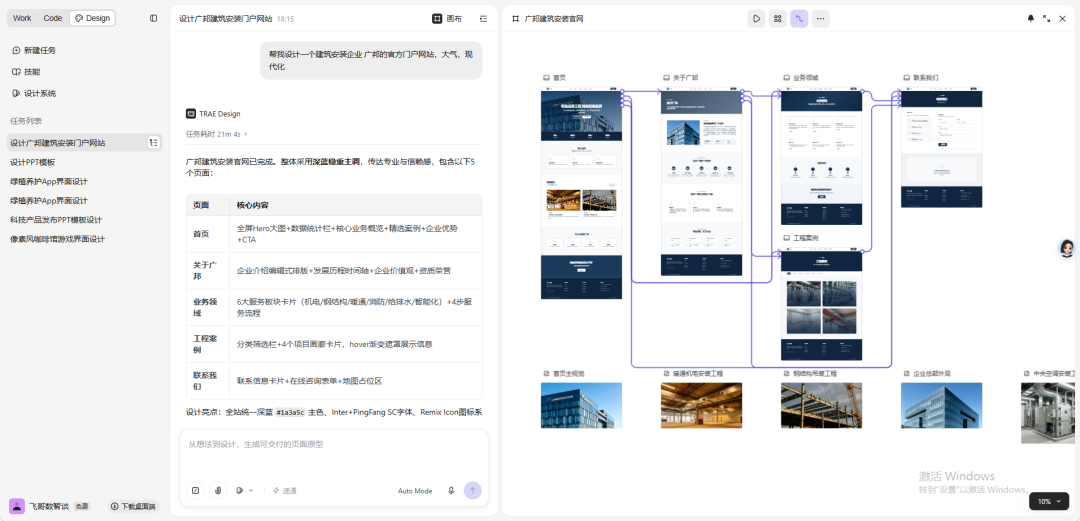Click the floating assistant avatar icon
Screen dimensions: 1080x521
1067,249
